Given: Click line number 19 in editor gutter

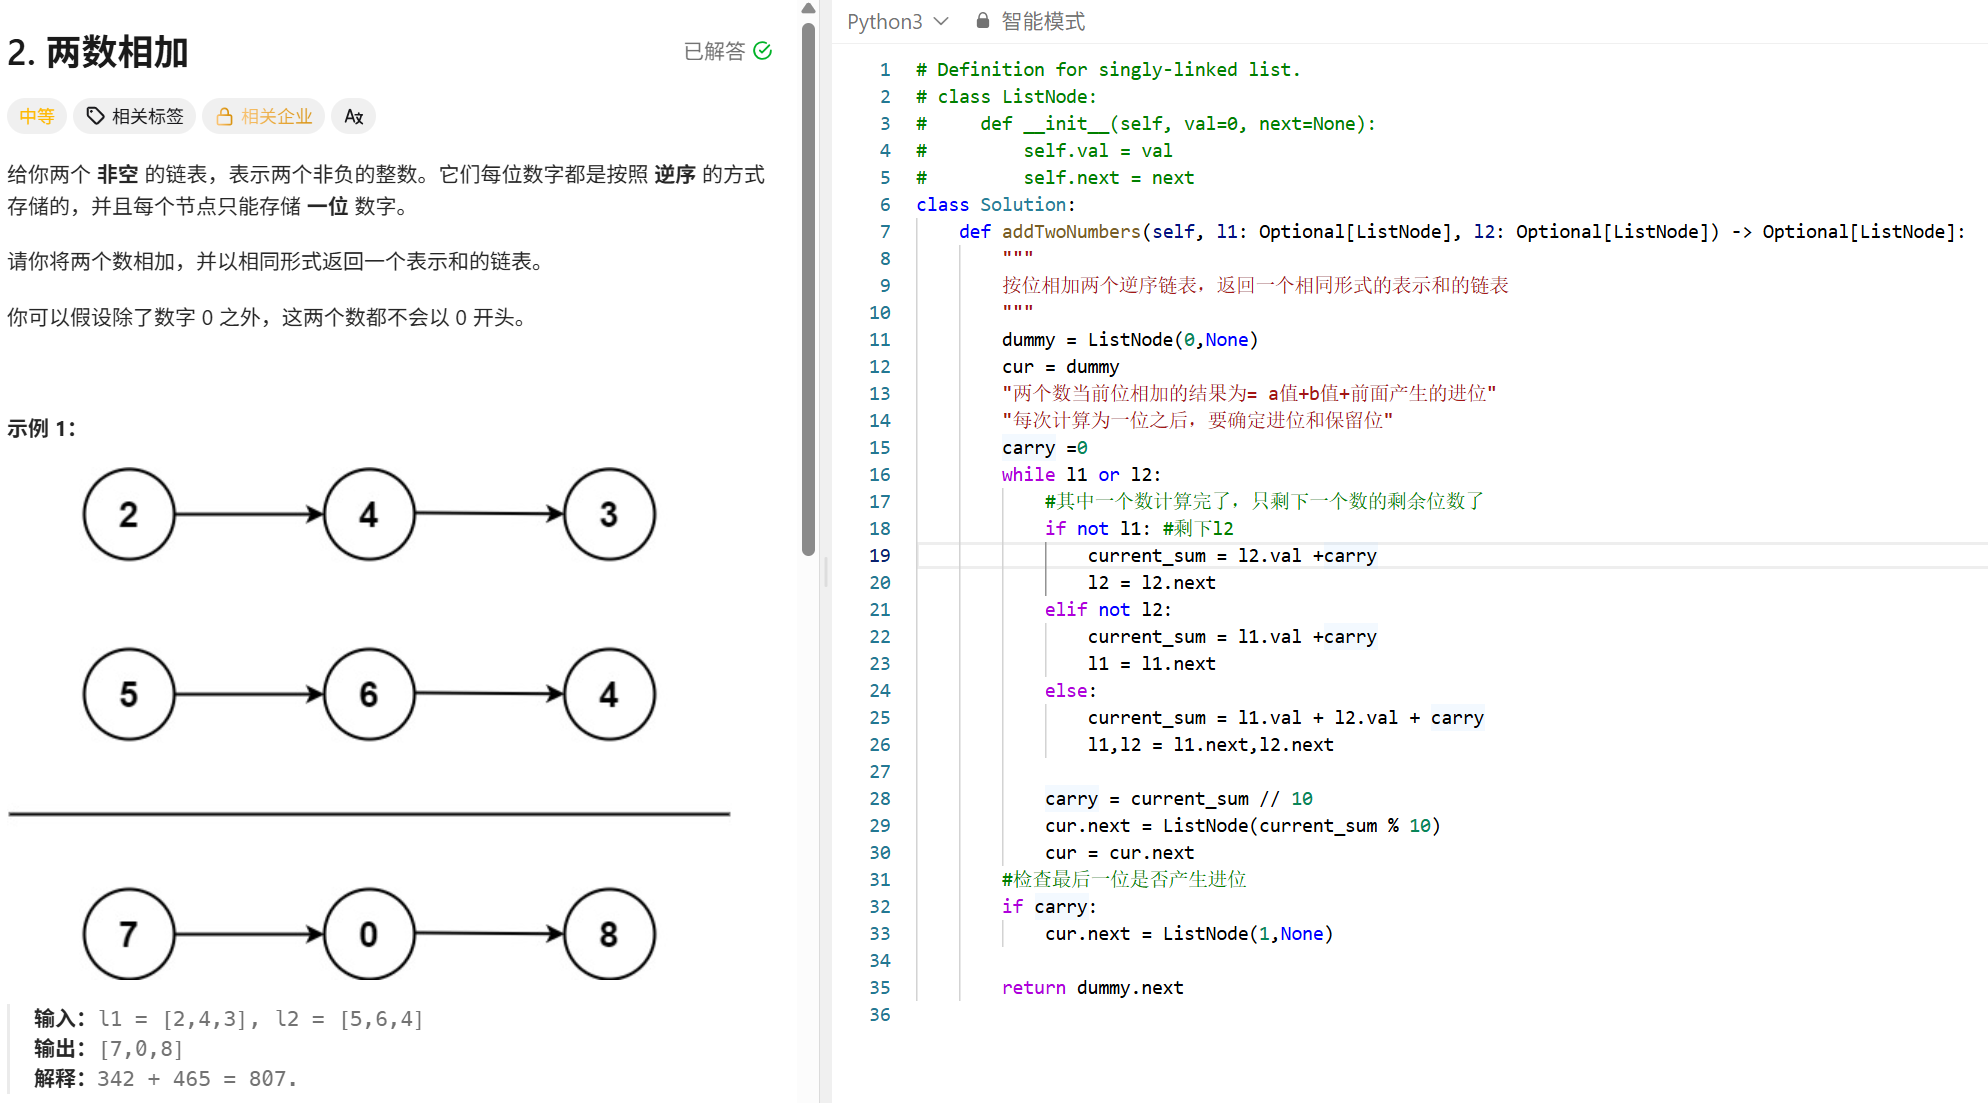Looking at the screenshot, I should [879, 556].
